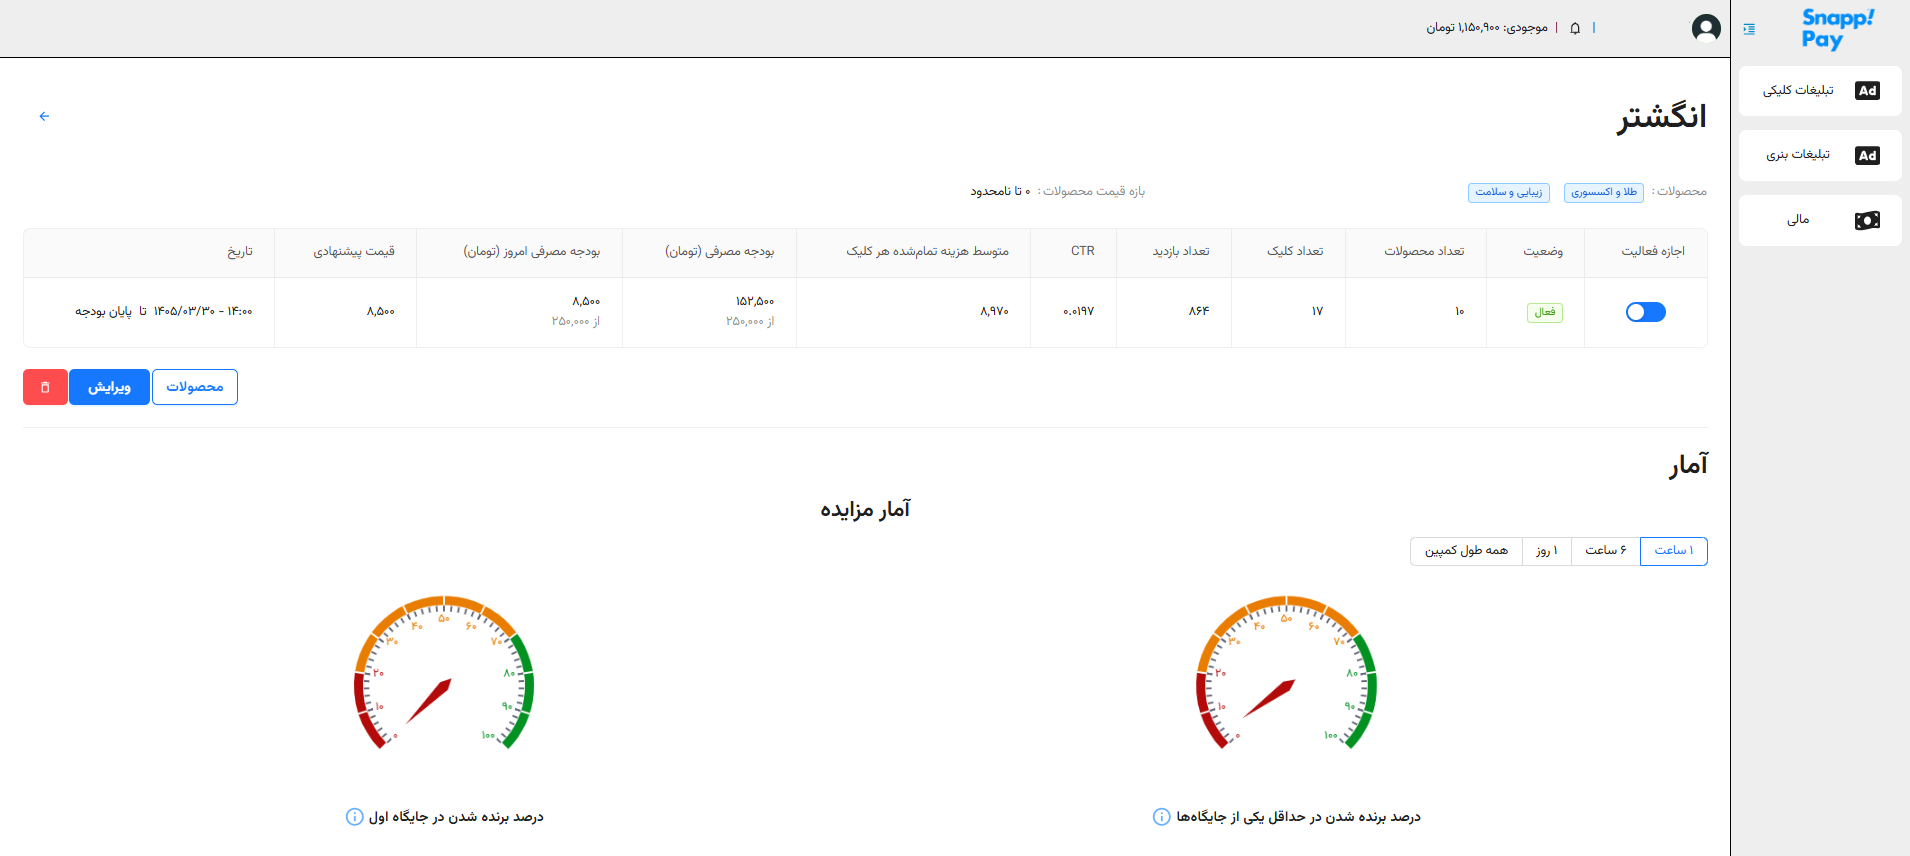Viewport: 1910px width, 856px height.
Task: Select the ۱ ساعت time range tab
Action: coord(1673,551)
